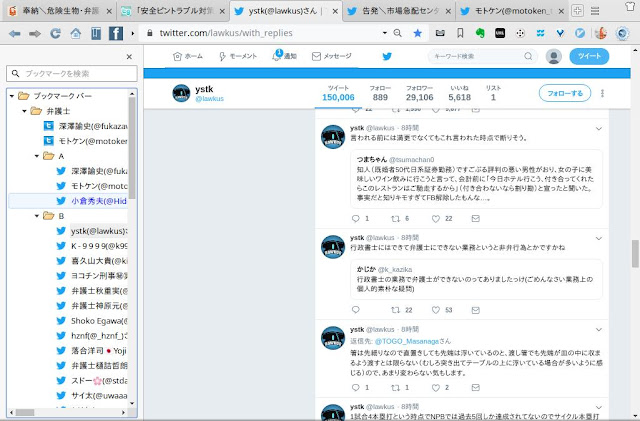Collapse folder B in bookmarks tree

37,216
